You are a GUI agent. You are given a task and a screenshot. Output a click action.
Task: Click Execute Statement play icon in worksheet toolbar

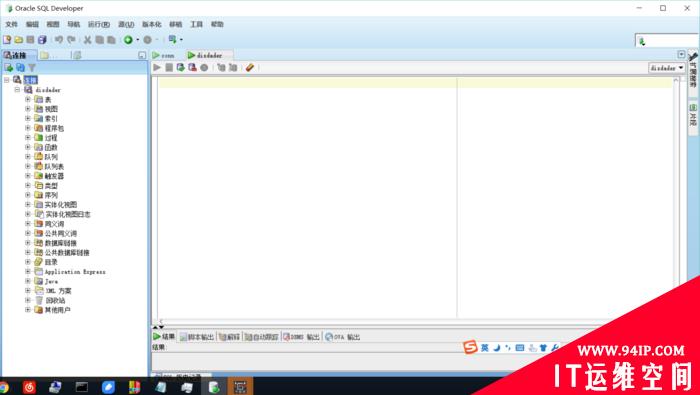tap(157, 67)
